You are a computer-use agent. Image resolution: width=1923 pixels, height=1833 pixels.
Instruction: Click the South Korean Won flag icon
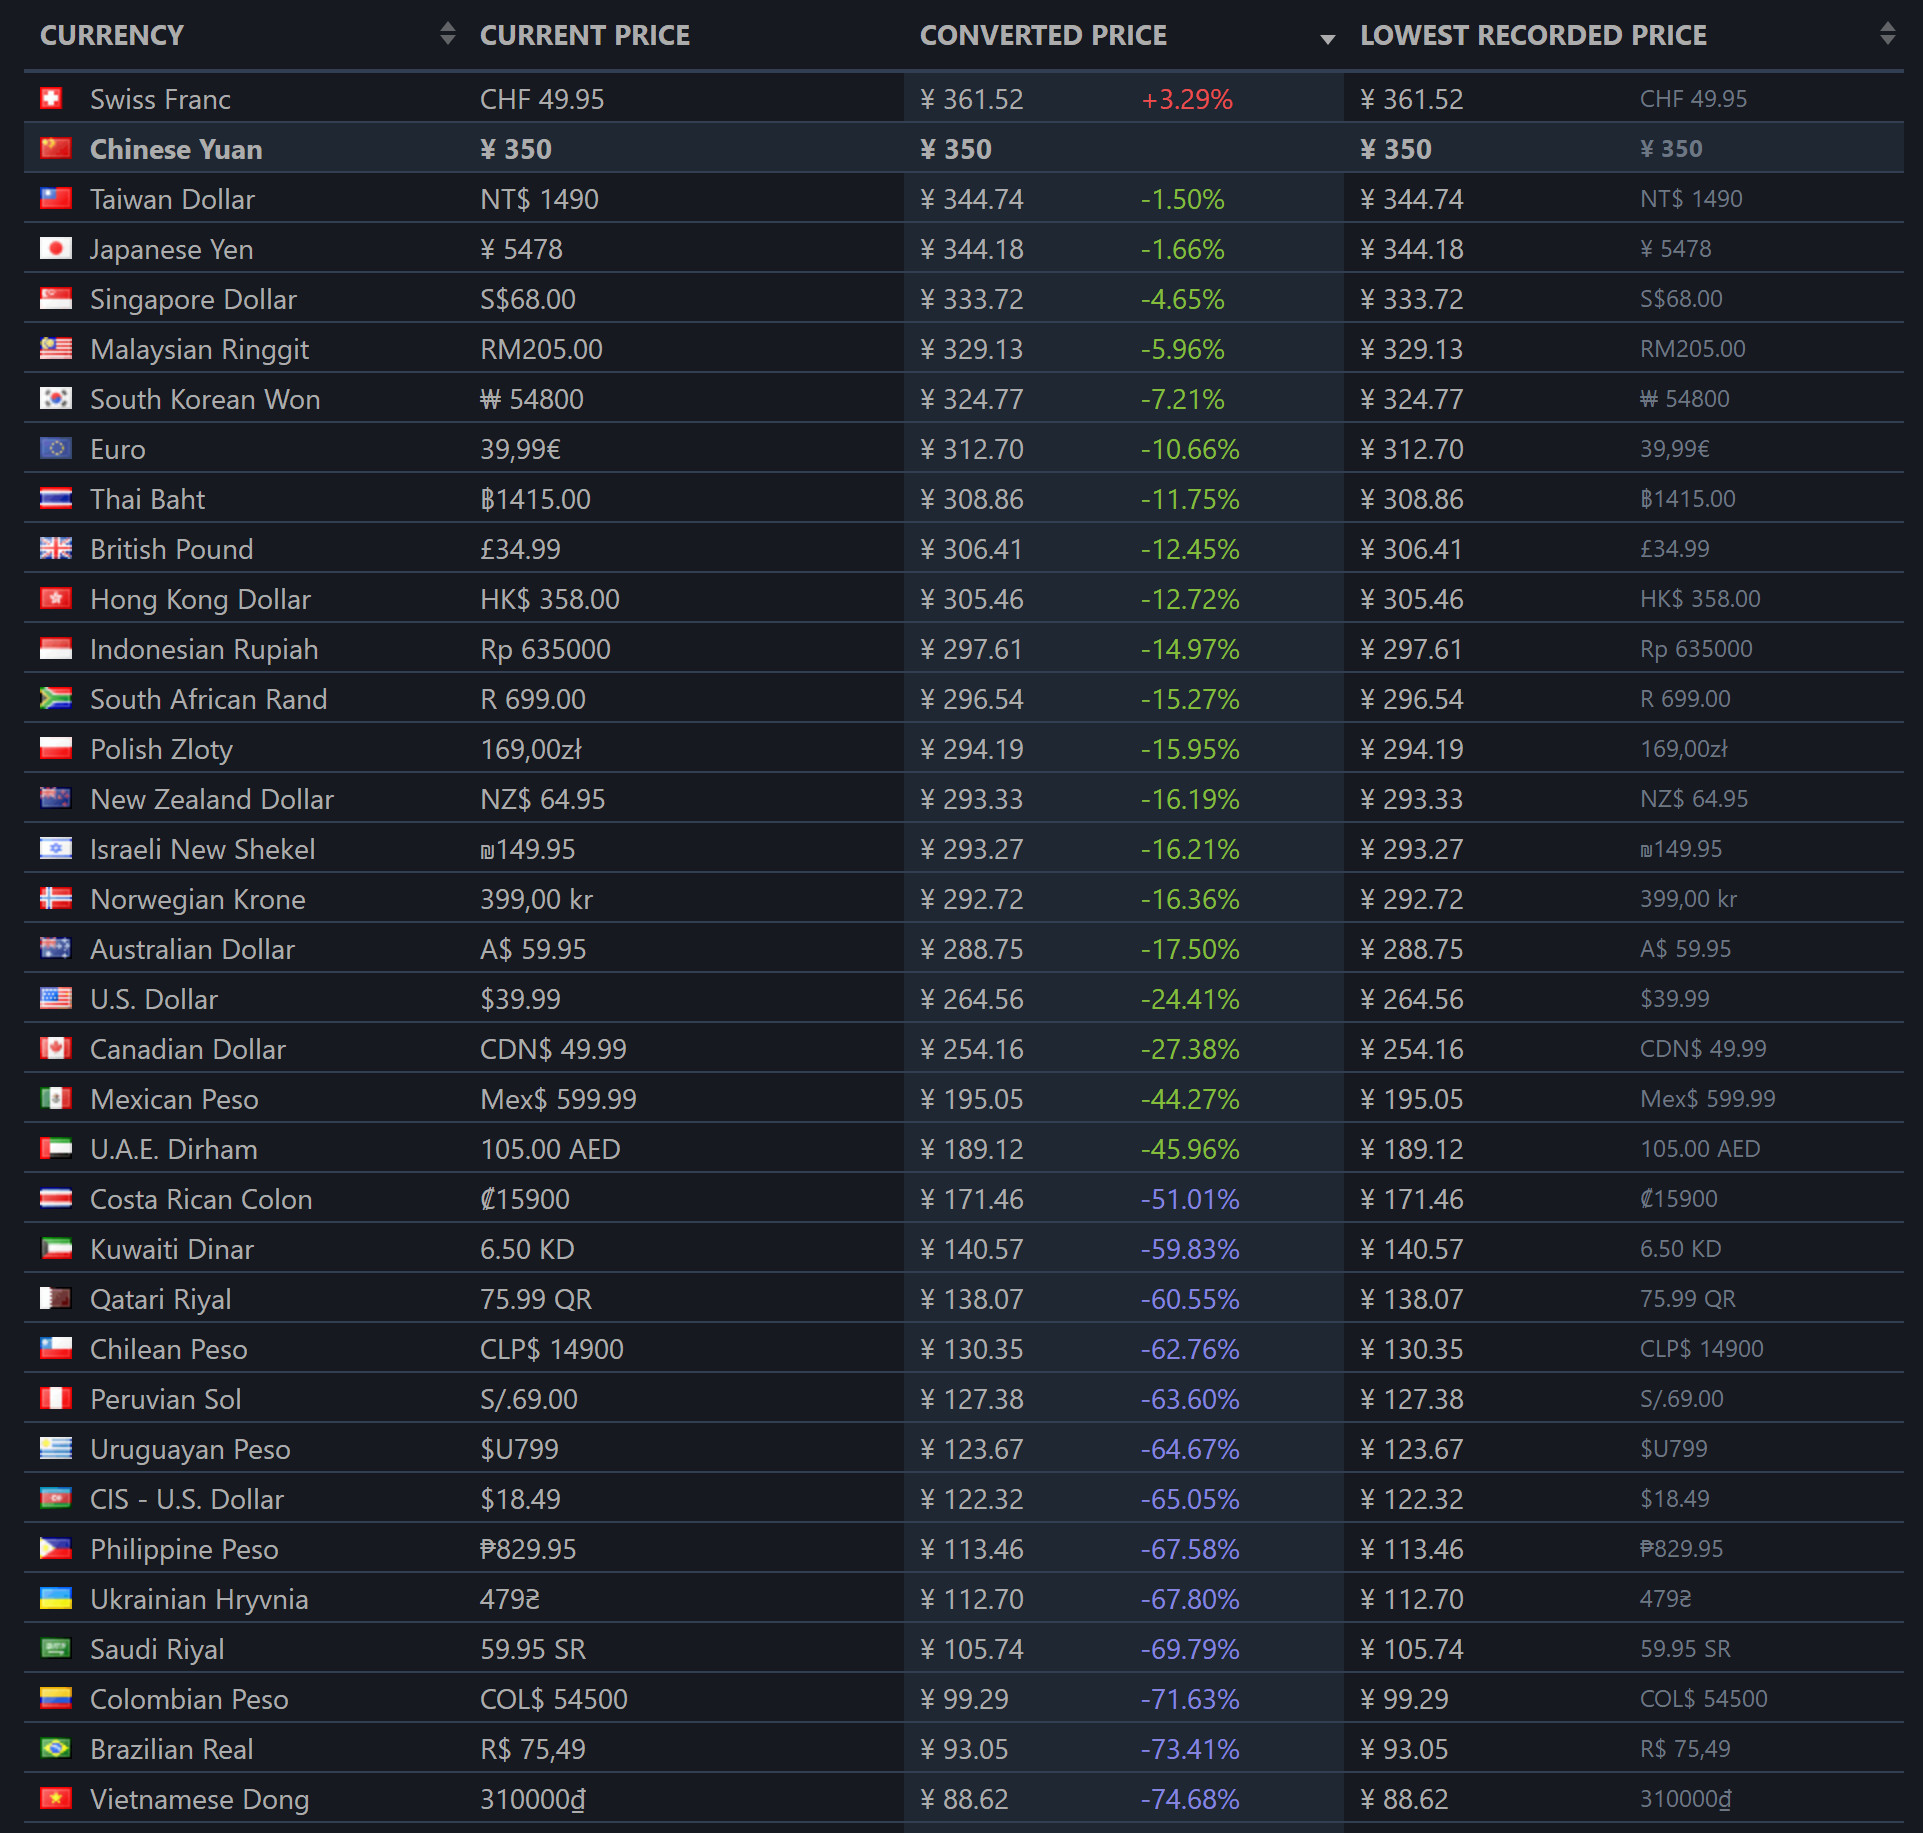point(55,398)
